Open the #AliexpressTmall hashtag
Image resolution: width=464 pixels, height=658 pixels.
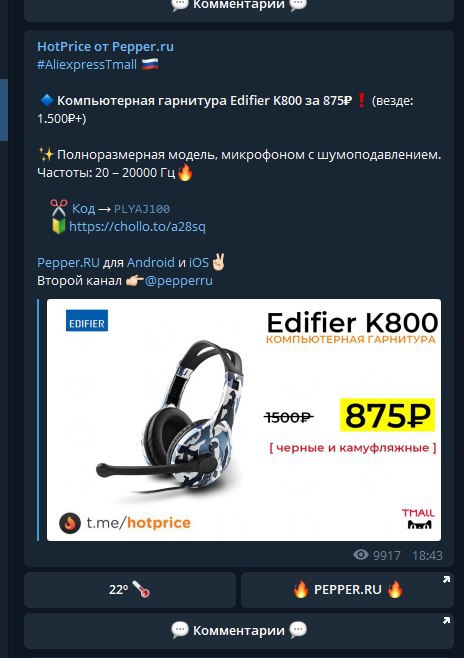(x=87, y=65)
